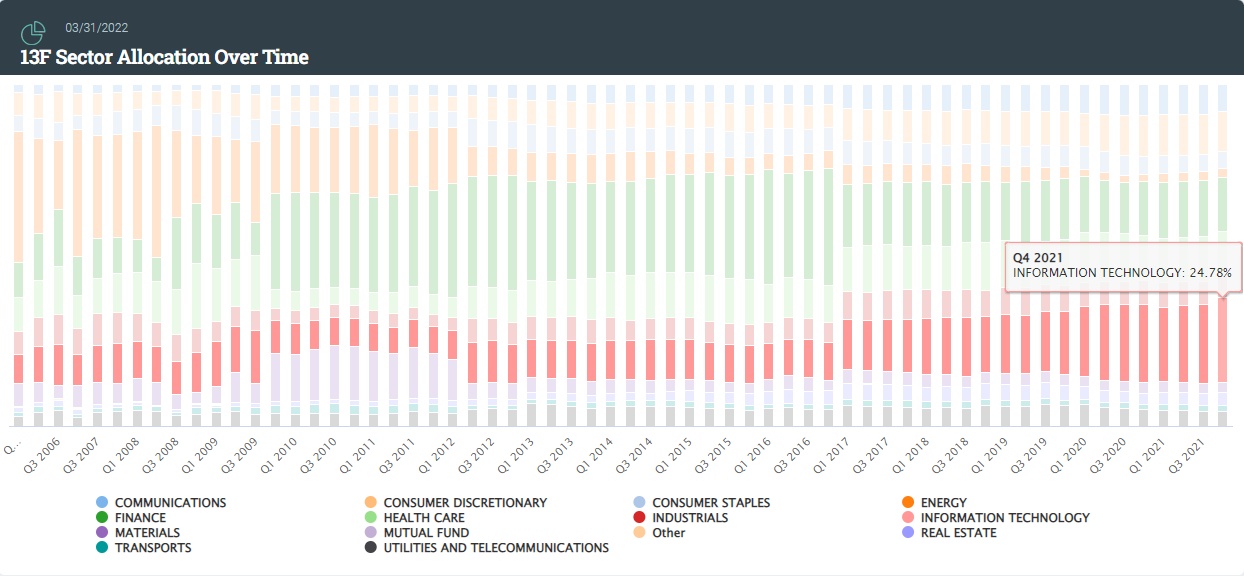Toggle the COMMUNICATIONS legend marker
Image resolution: width=1244 pixels, height=576 pixels.
point(102,502)
